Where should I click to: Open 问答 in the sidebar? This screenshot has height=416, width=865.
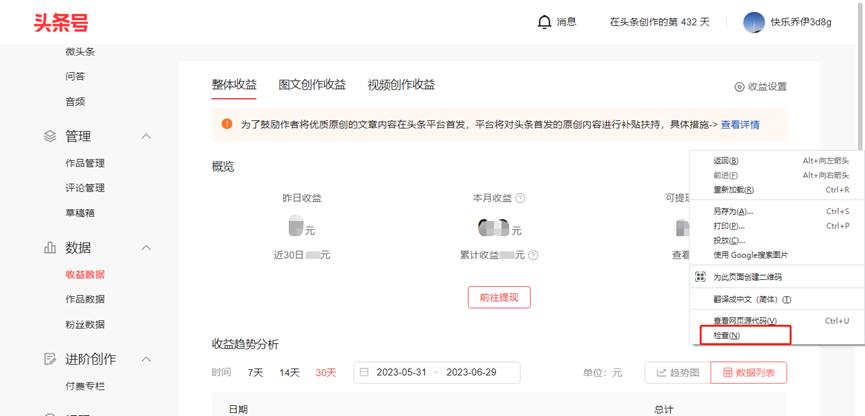75,77
